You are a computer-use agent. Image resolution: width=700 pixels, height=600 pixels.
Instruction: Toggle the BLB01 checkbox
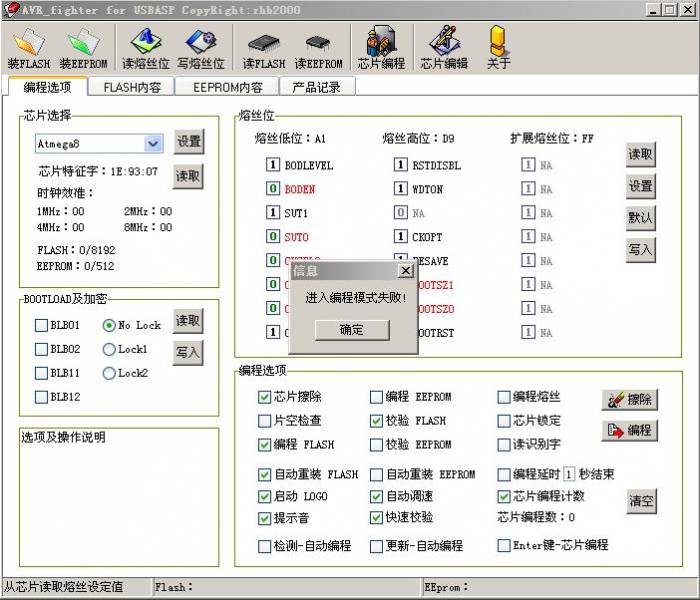(x=41, y=325)
